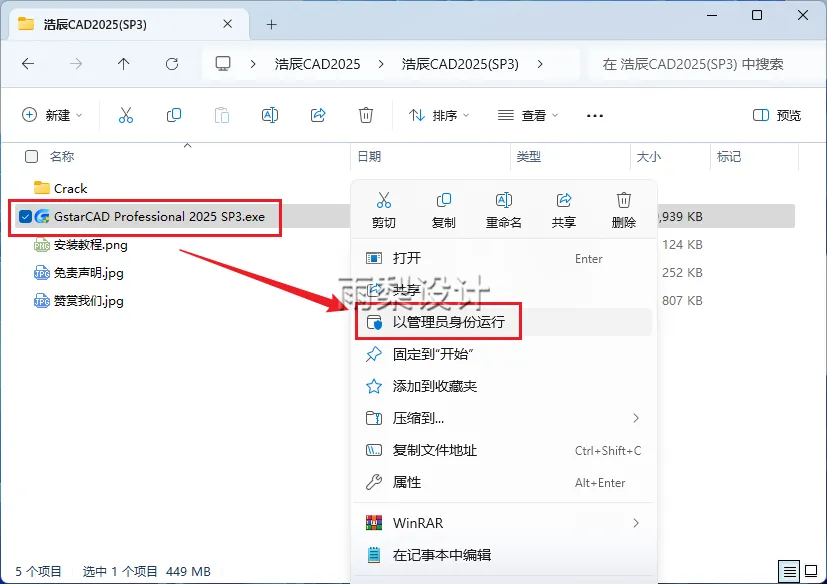
Task: Click the 浩辰CAD2025 breadcrumb
Action: (x=318, y=64)
